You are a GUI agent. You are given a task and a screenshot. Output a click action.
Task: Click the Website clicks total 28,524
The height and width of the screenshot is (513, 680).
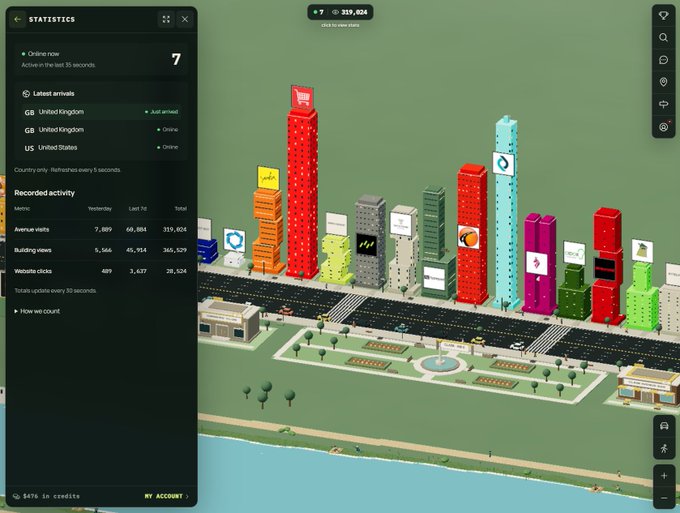(176, 271)
